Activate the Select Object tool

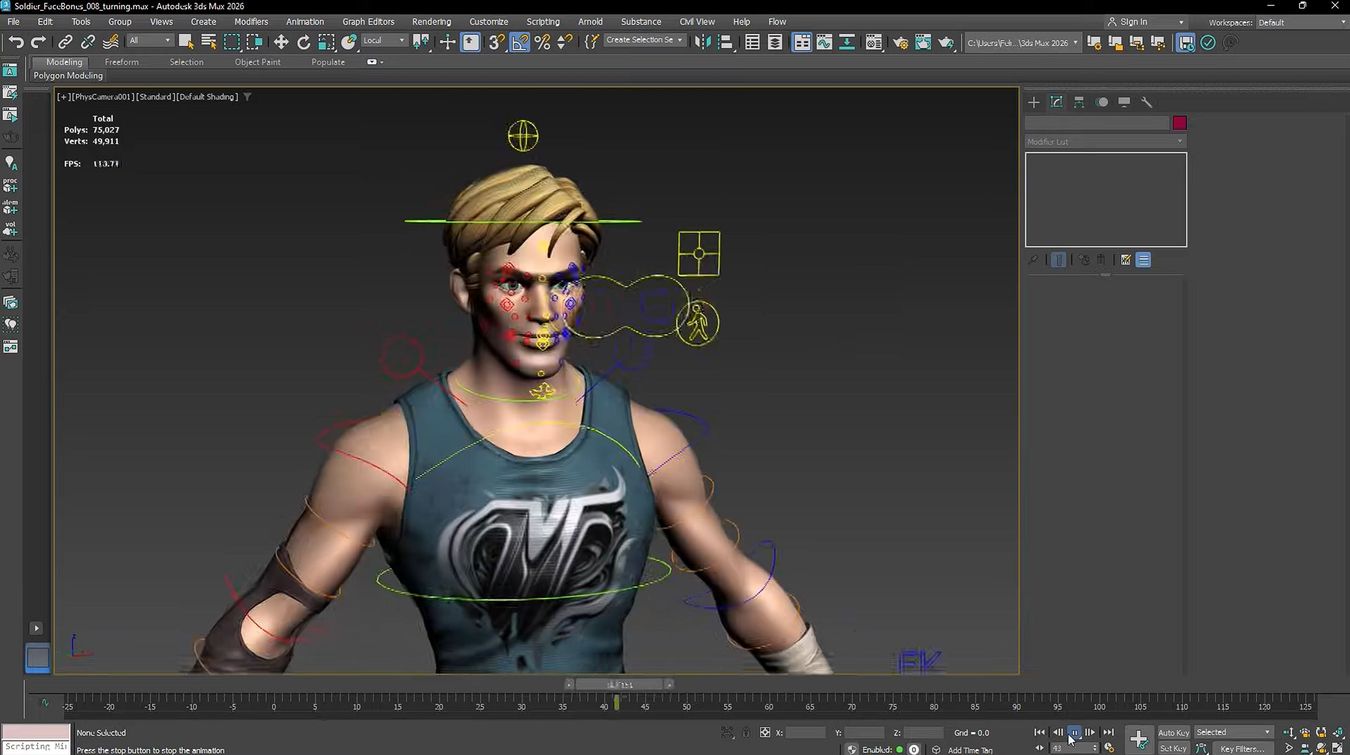[x=186, y=42]
